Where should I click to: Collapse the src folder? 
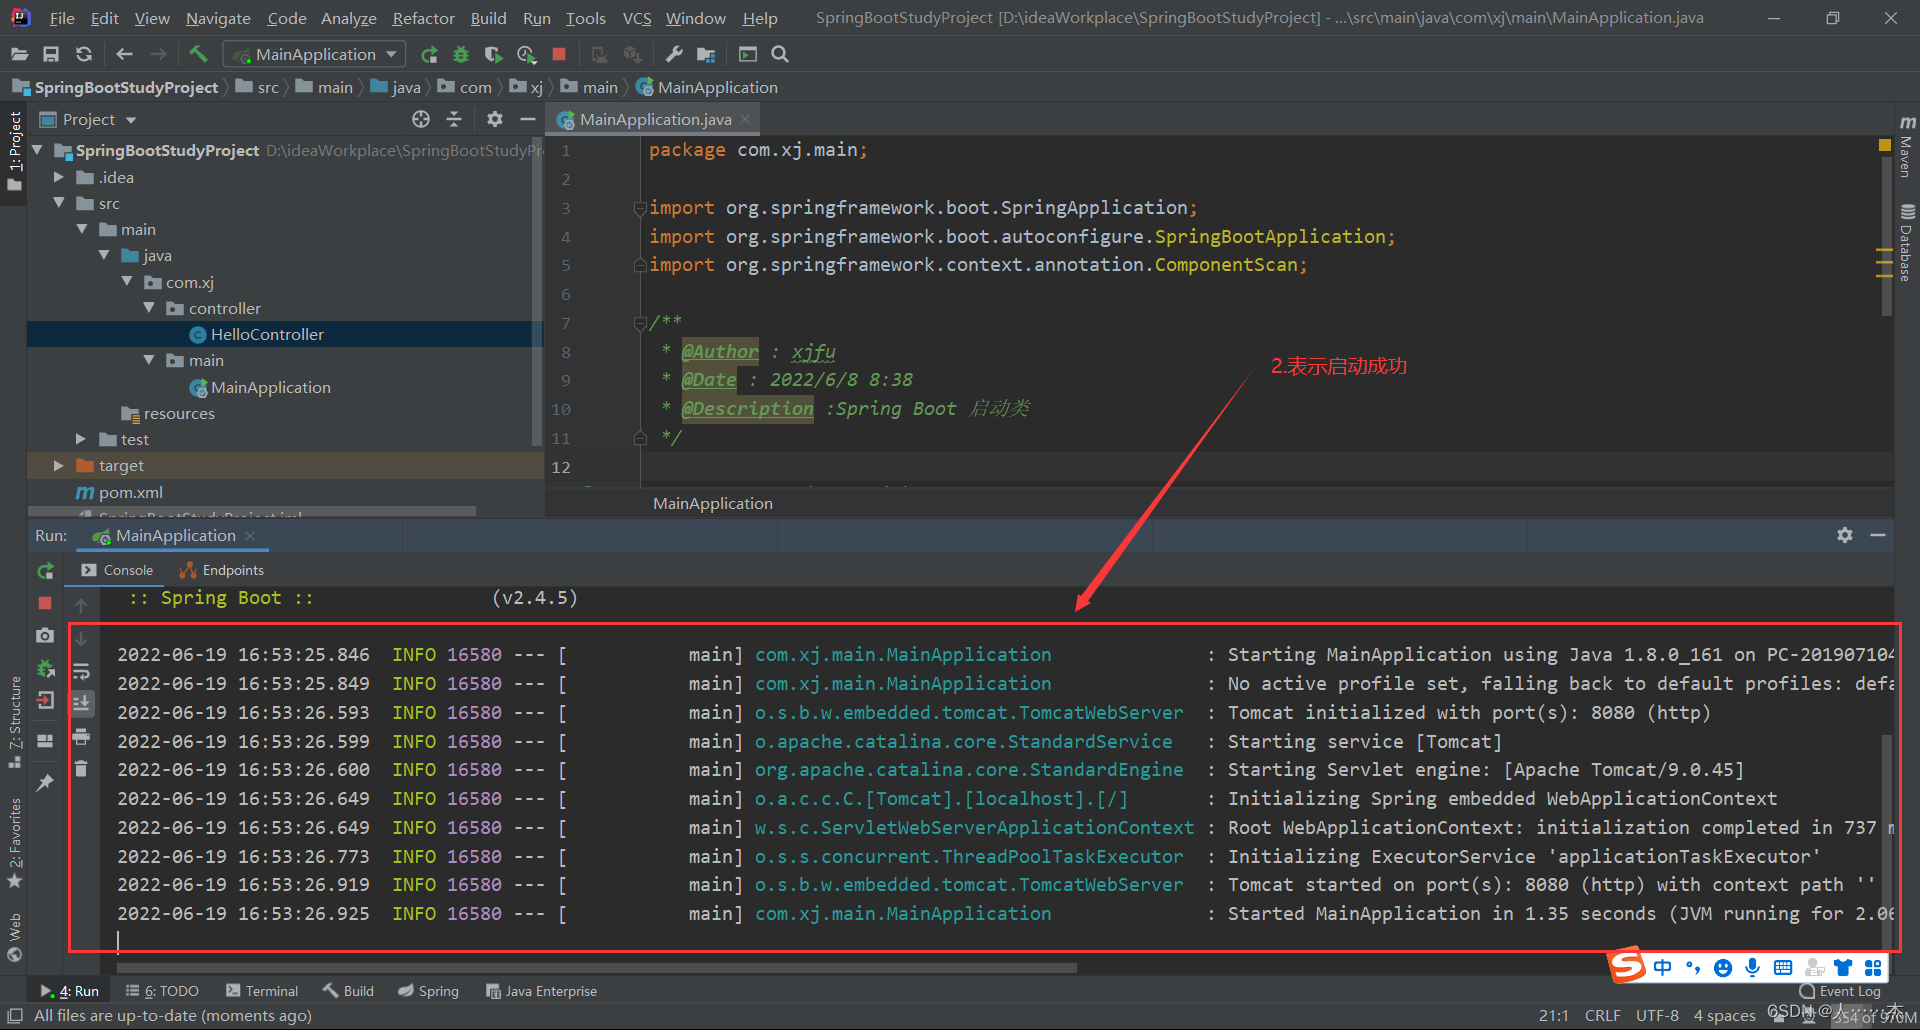click(59, 203)
